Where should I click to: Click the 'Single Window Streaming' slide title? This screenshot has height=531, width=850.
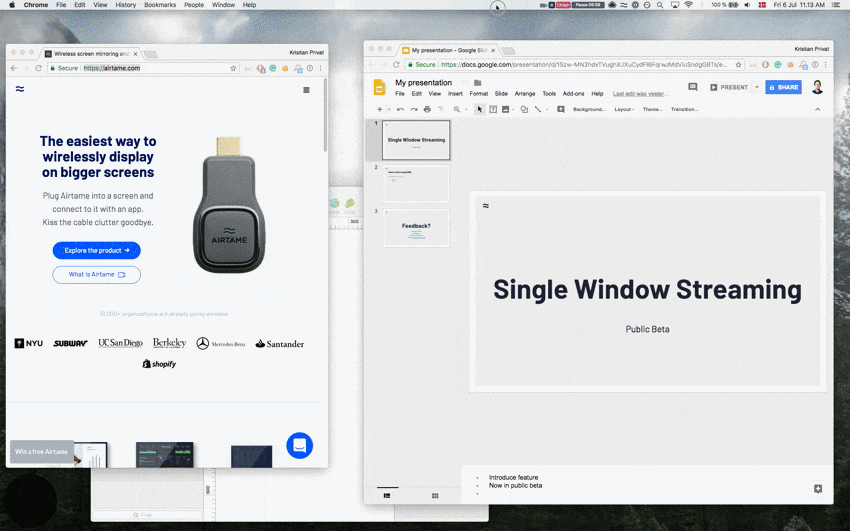pos(647,289)
